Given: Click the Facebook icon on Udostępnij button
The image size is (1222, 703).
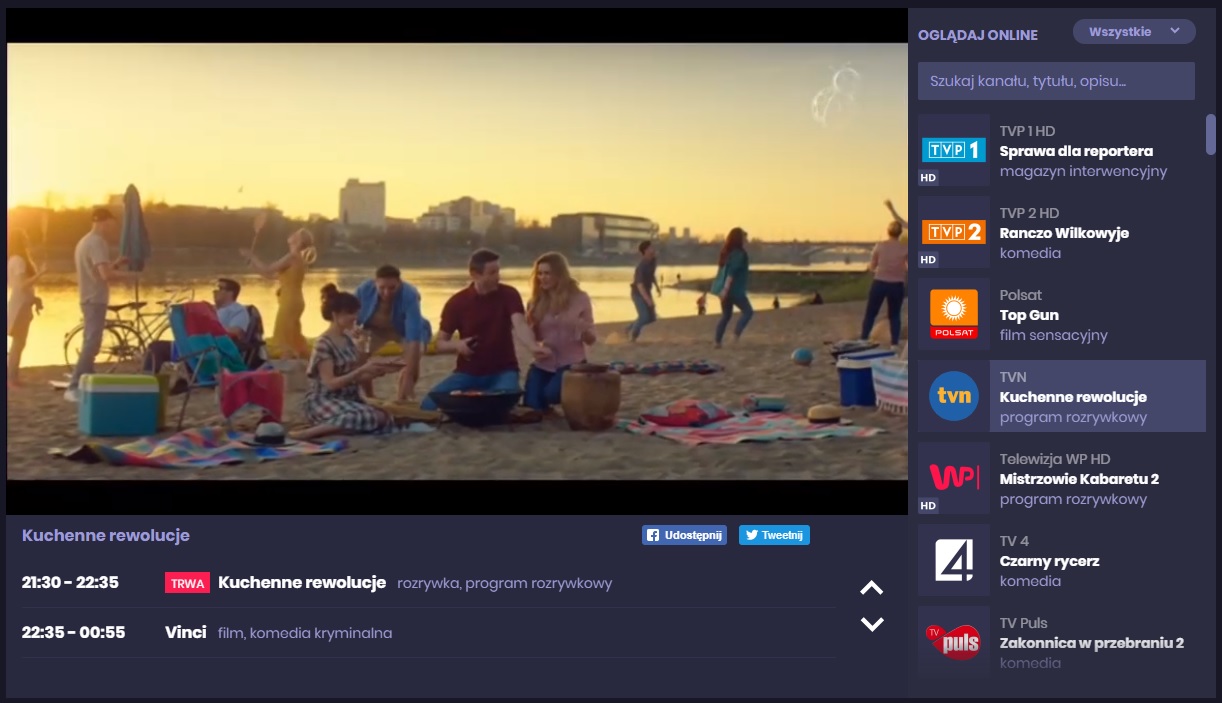Looking at the screenshot, I should pos(651,535).
